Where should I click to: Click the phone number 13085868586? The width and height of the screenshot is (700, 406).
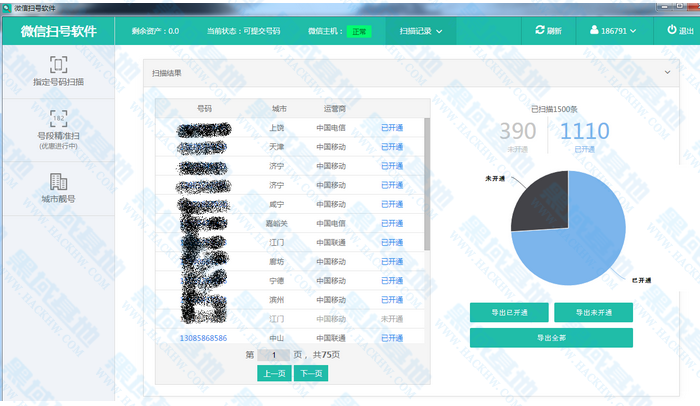click(203, 338)
